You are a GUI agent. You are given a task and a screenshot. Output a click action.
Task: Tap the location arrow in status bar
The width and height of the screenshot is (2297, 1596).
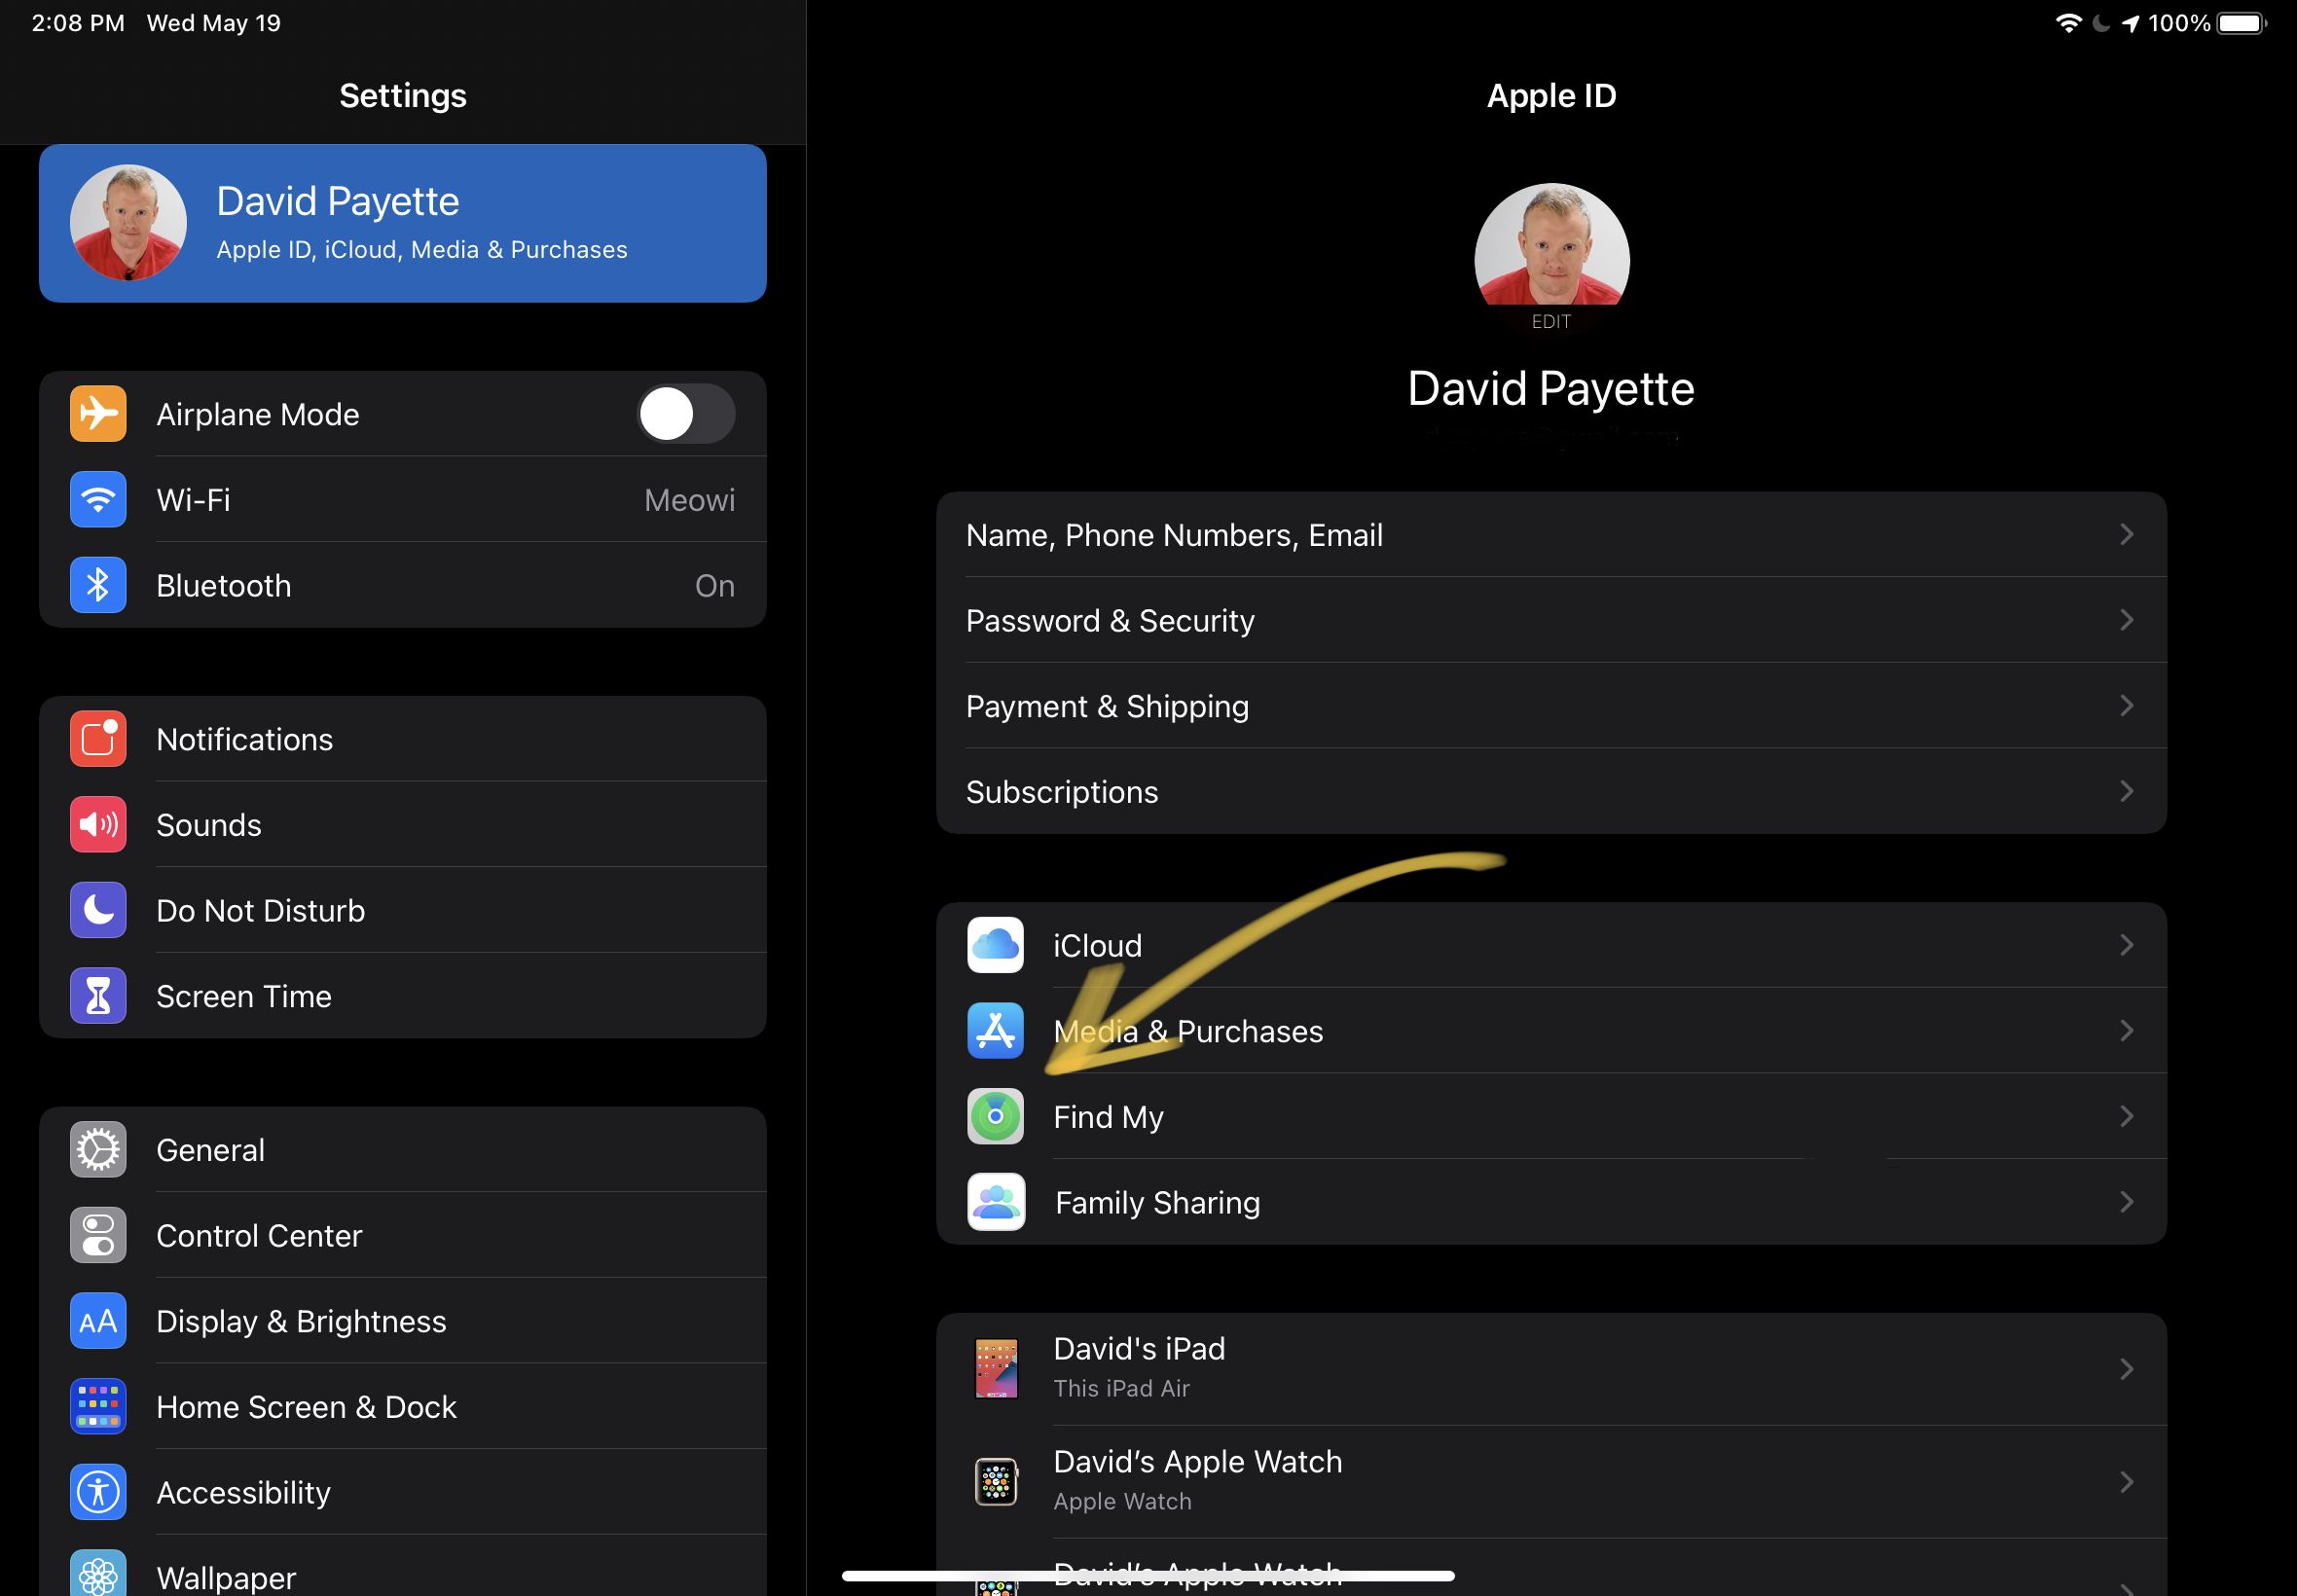tap(2130, 23)
